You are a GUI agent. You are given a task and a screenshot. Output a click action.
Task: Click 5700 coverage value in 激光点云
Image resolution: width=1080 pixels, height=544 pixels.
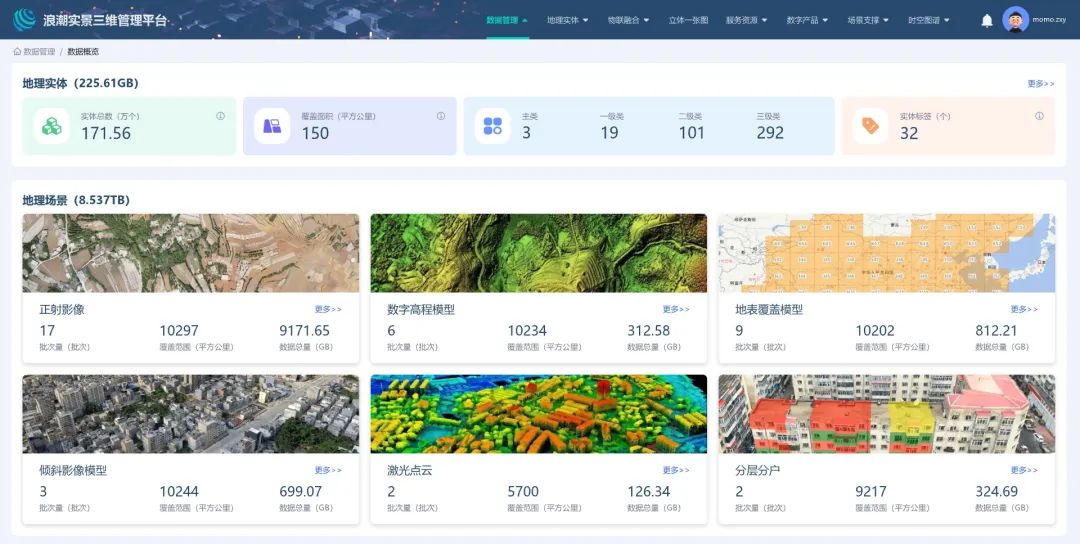pyautogui.click(x=523, y=492)
